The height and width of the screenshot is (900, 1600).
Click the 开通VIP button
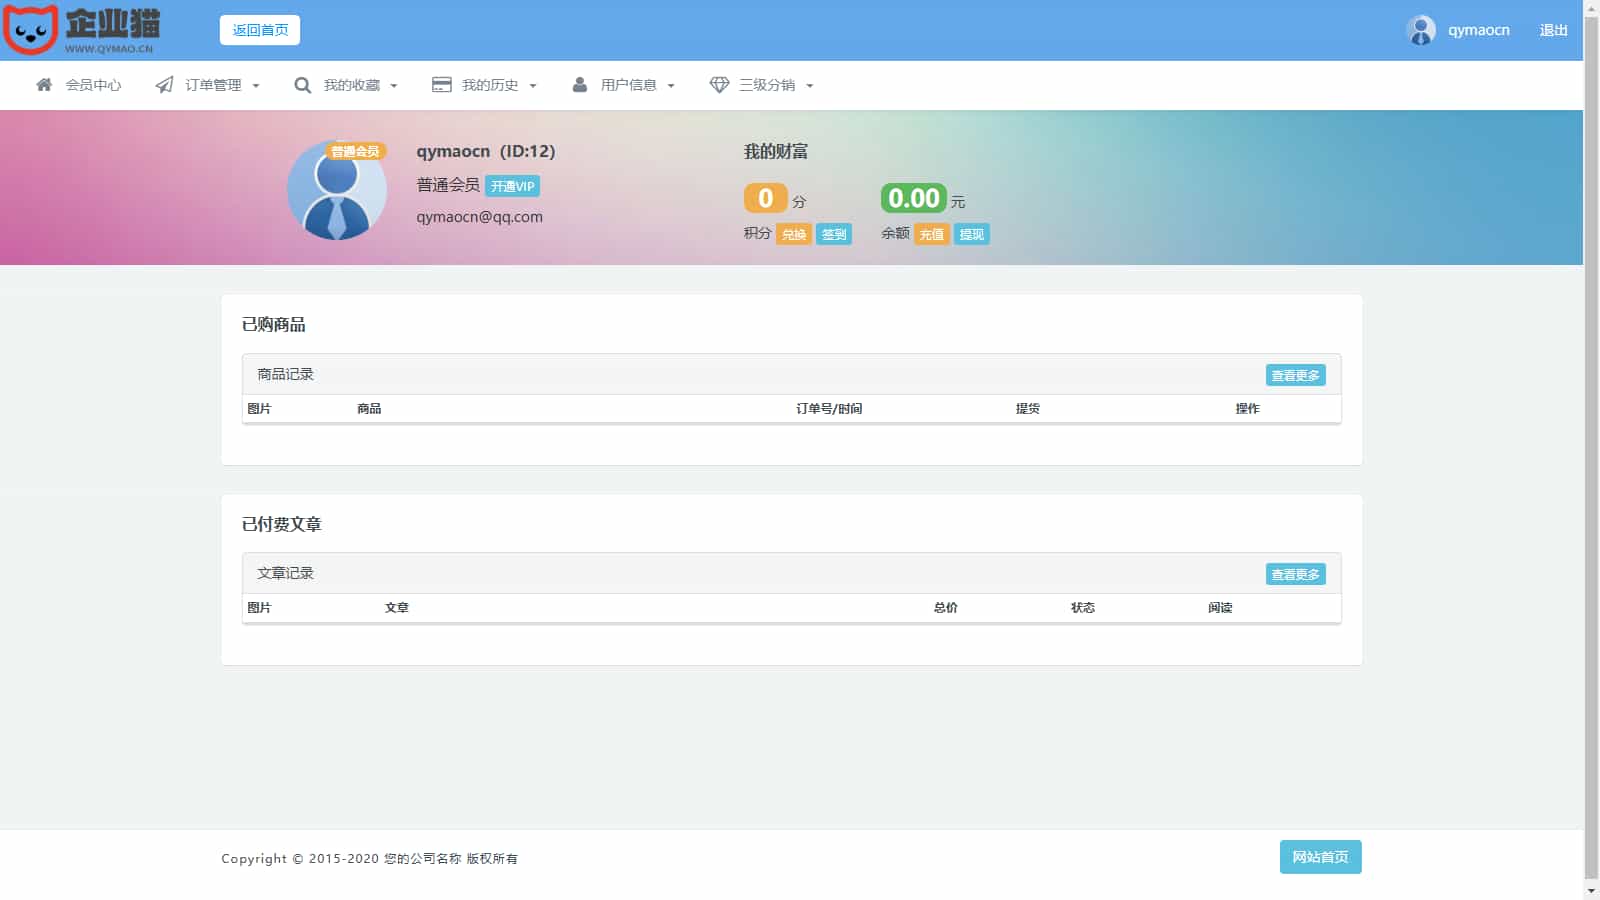click(x=512, y=186)
